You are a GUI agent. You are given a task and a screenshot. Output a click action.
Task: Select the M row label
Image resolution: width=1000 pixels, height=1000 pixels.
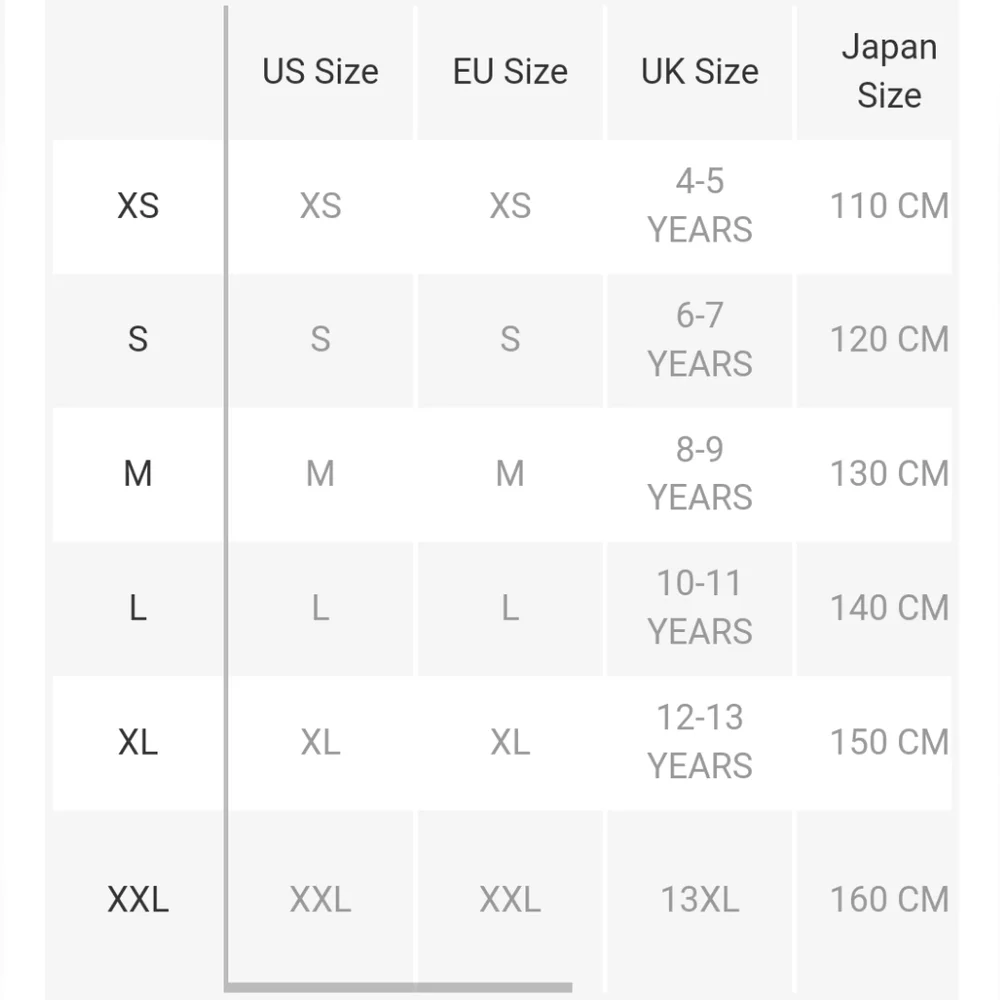138,474
